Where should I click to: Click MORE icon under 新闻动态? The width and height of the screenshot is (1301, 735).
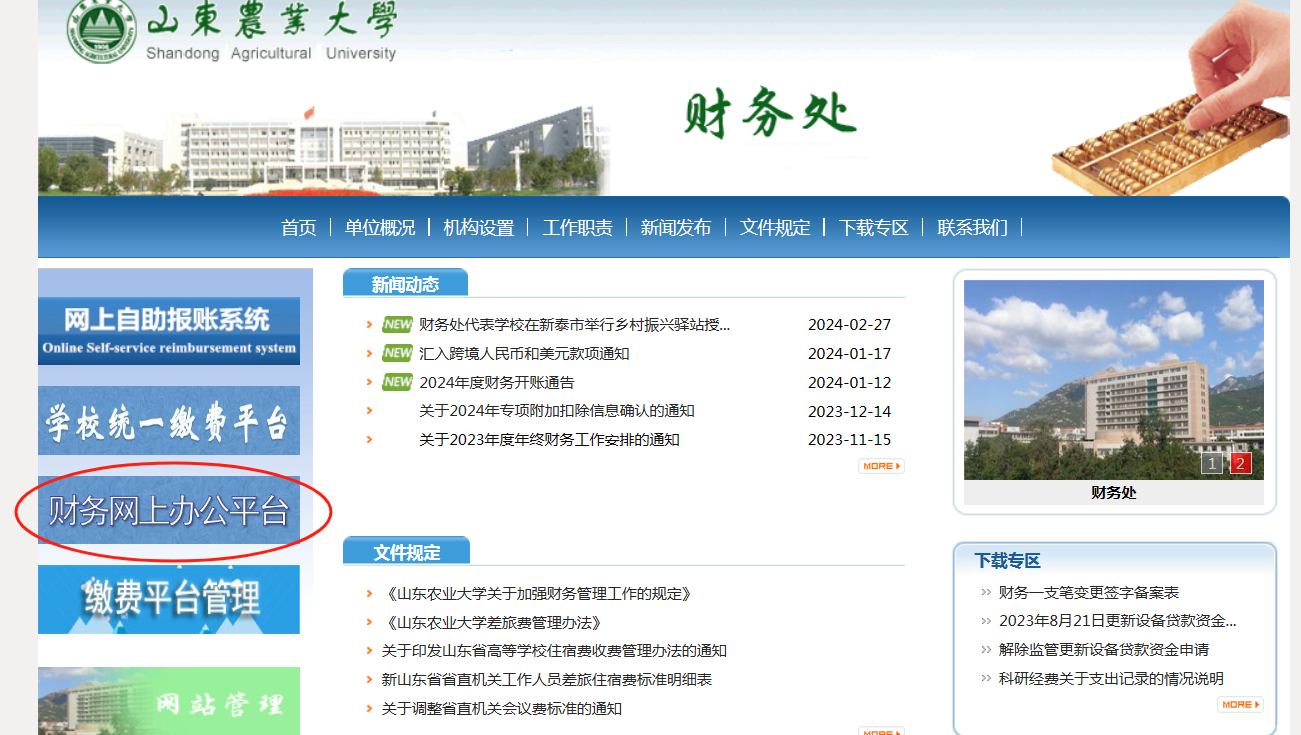click(x=880, y=466)
